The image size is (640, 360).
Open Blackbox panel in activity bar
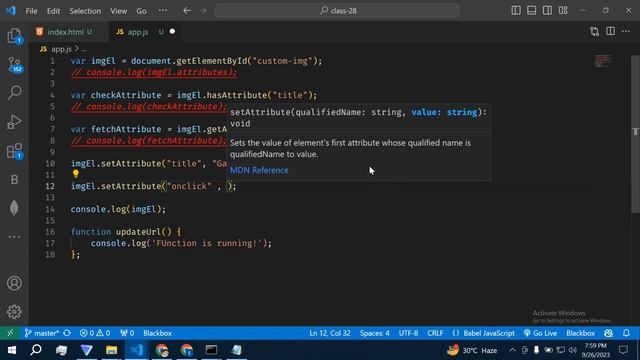(x=14, y=180)
